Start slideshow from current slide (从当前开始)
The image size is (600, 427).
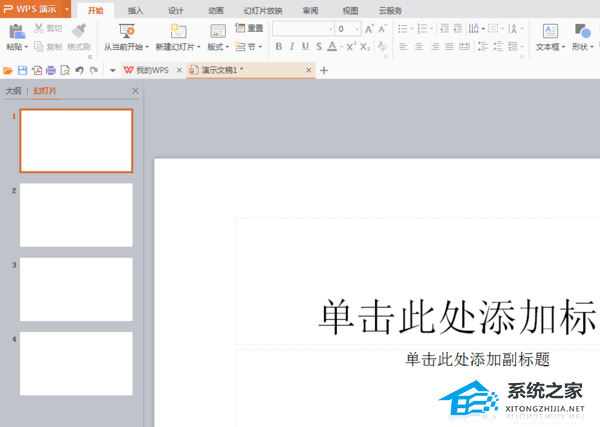click(x=126, y=32)
